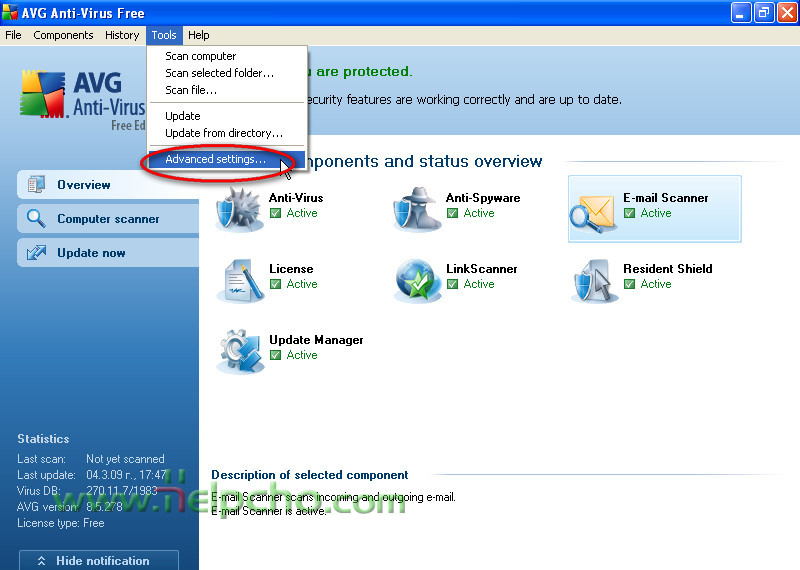This screenshot has height=570, width=800.
Task: Click the E-mail Scanner Active checkmark
Action: click(x=630, y=213)
